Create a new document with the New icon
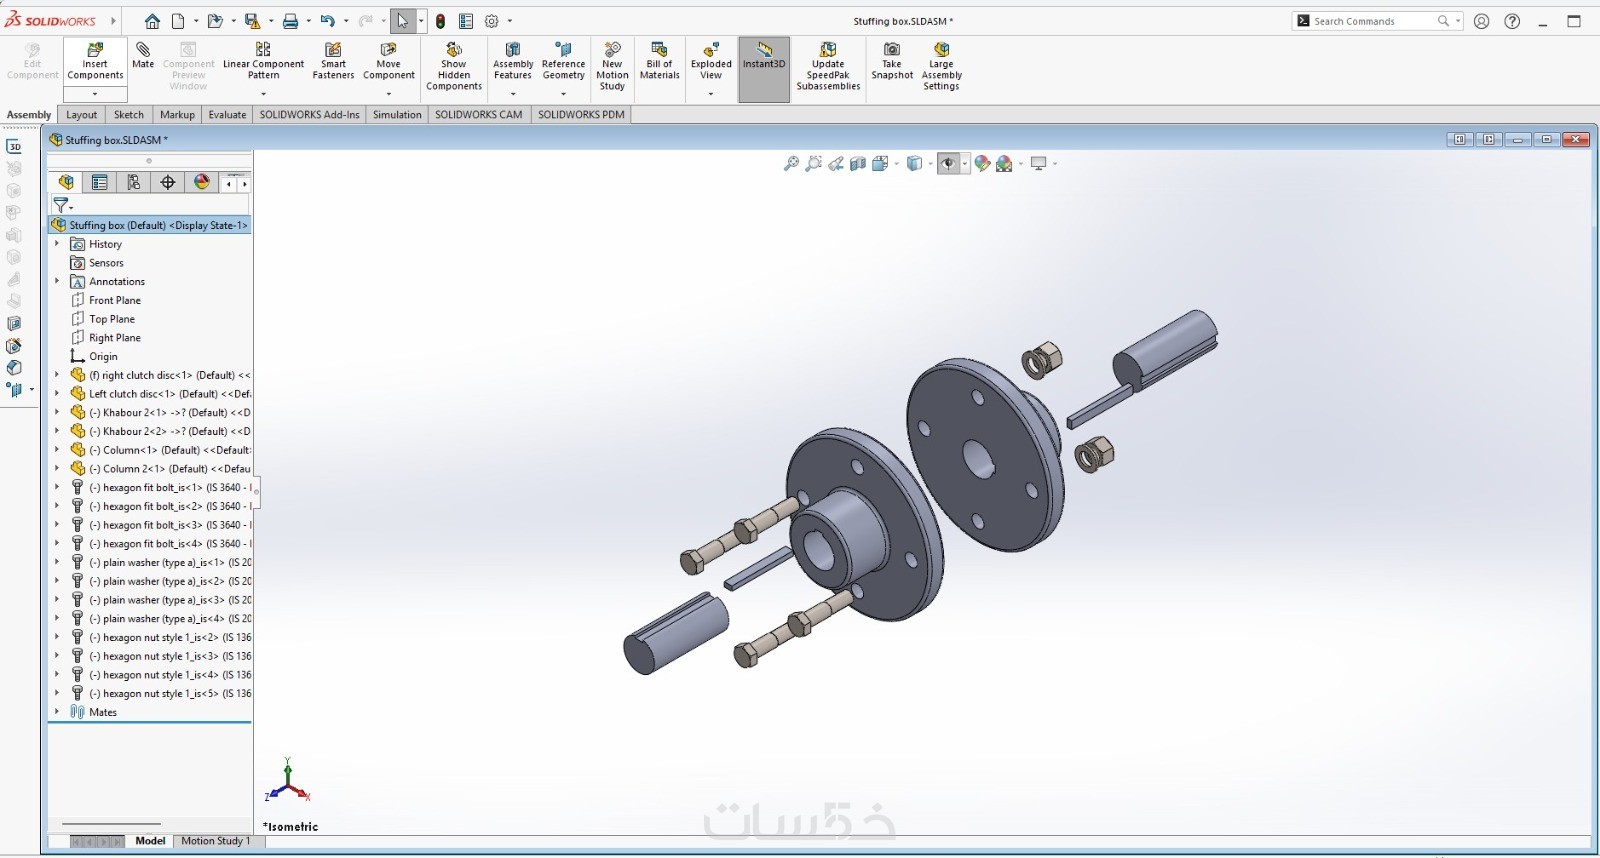The height and width of the screenshot is (858, 1600). coord(178,21)
